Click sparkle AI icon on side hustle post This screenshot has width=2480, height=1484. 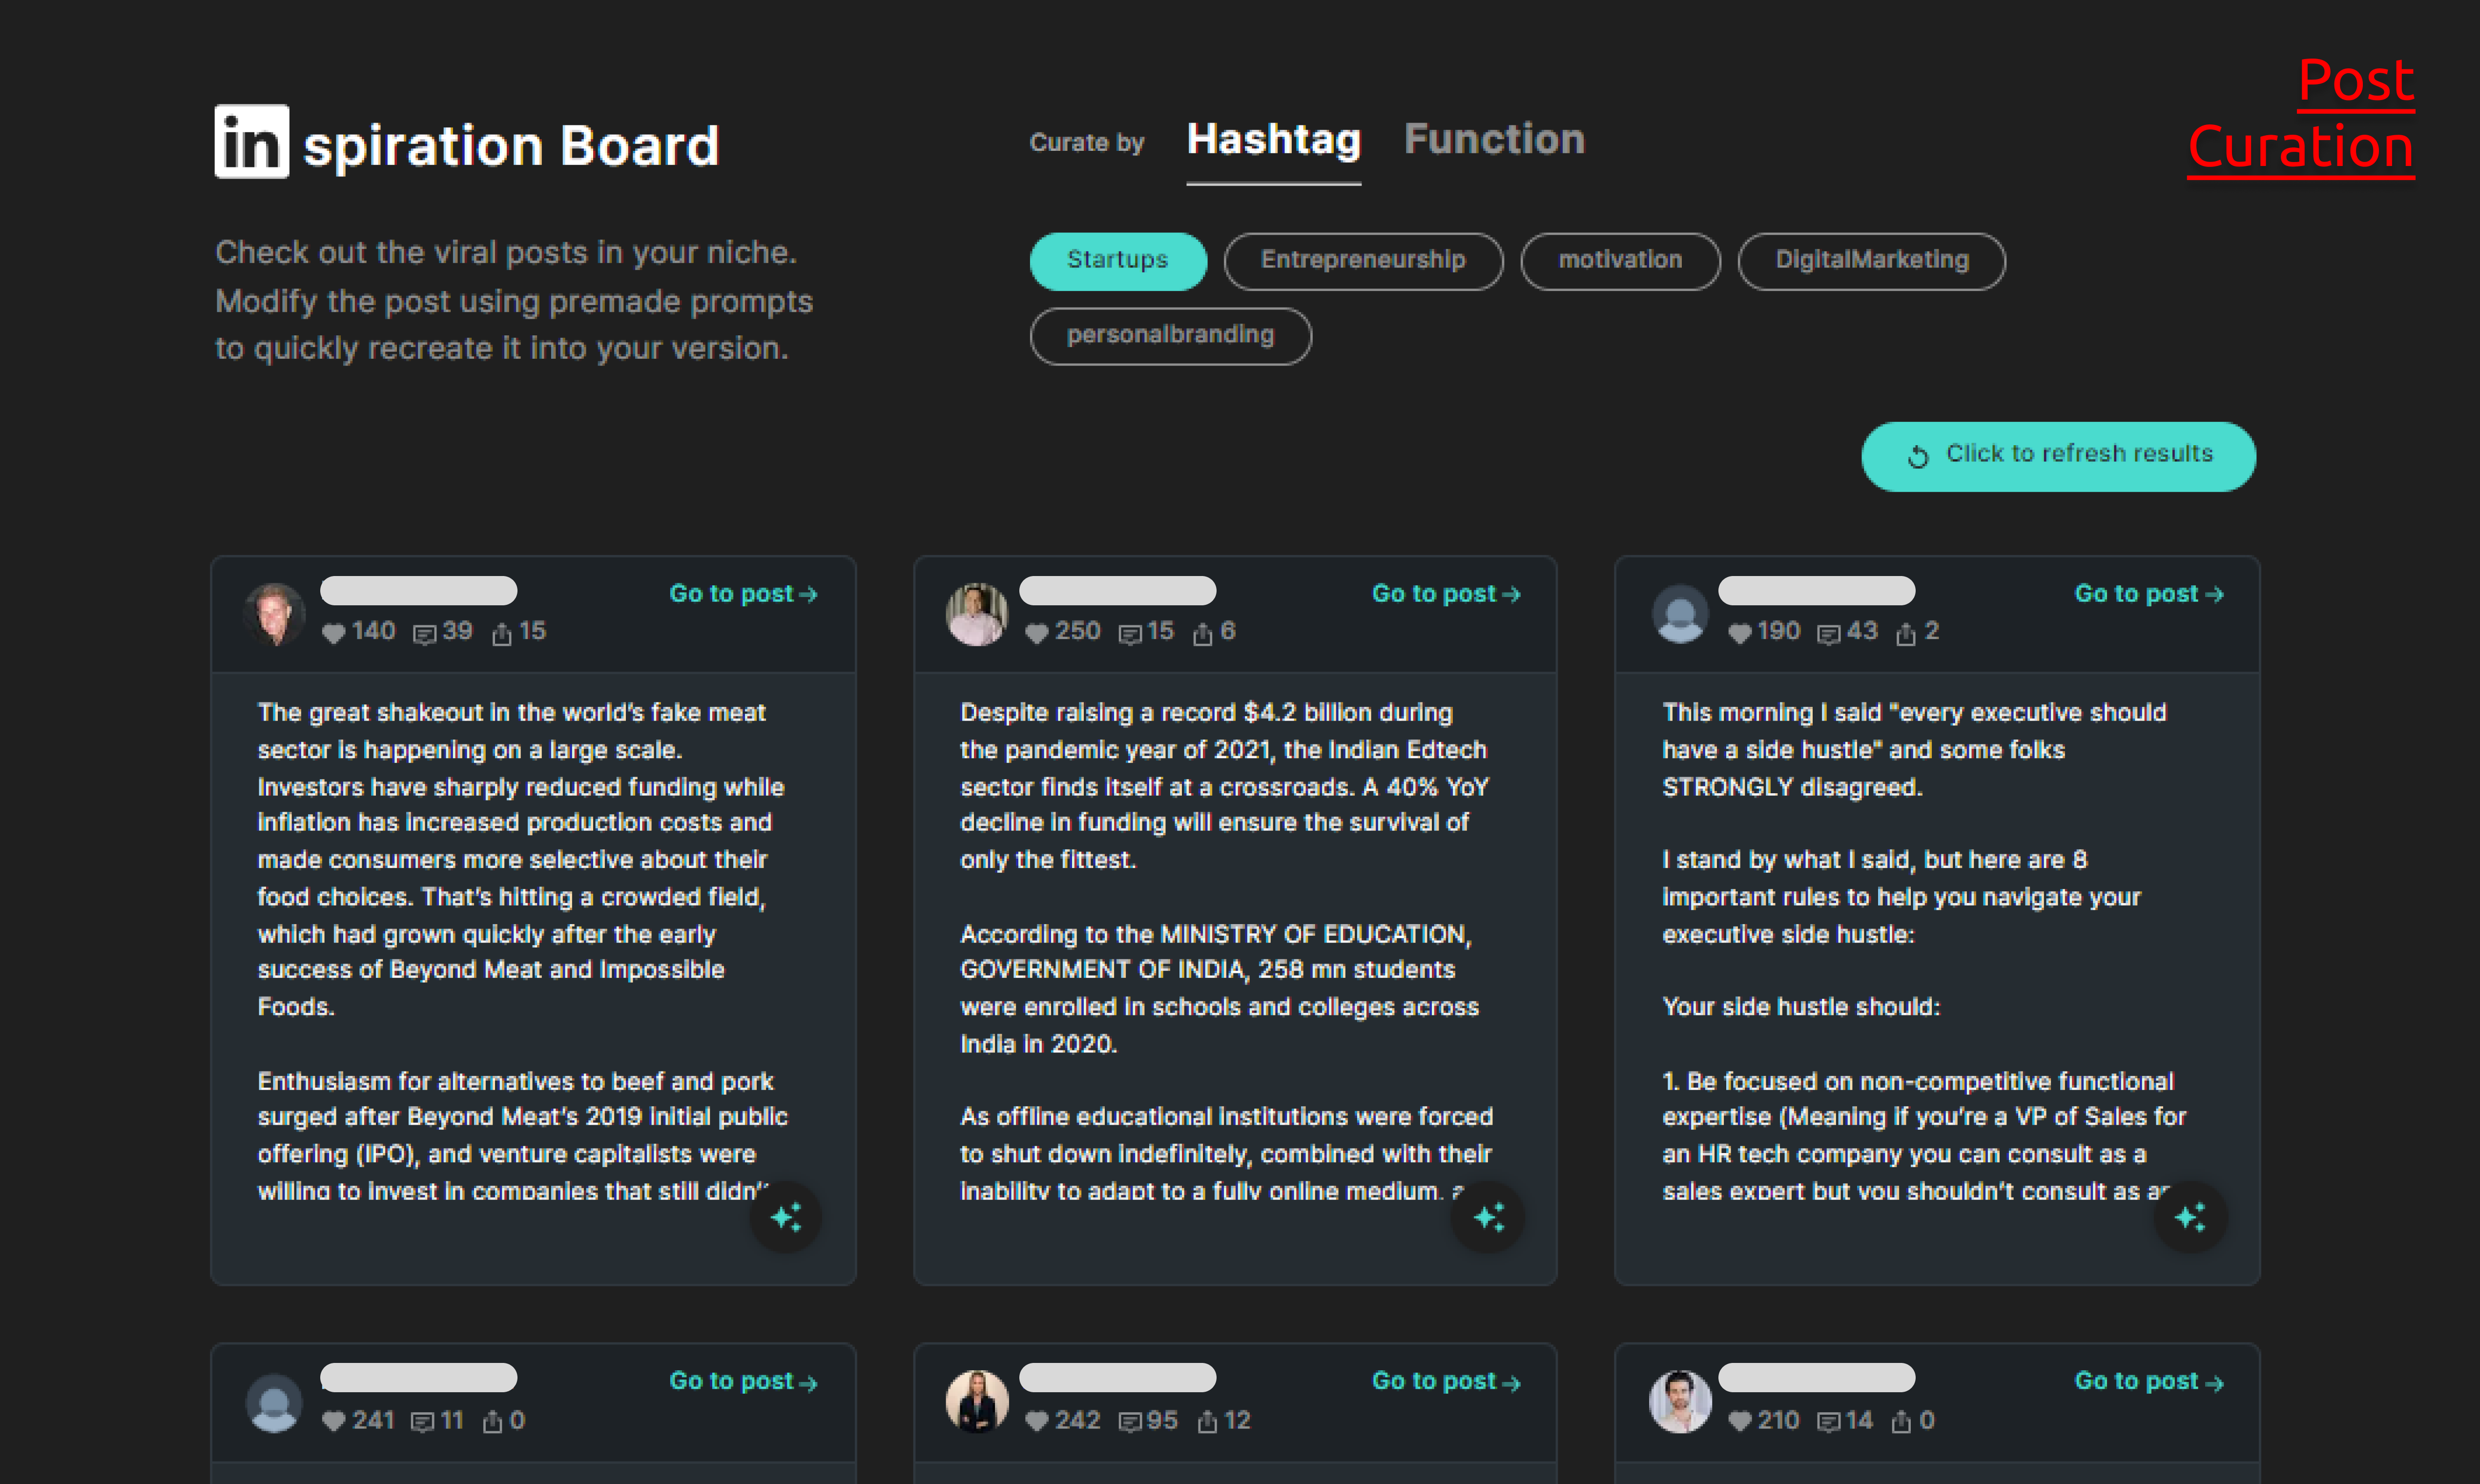(x=2190, y=1217)
